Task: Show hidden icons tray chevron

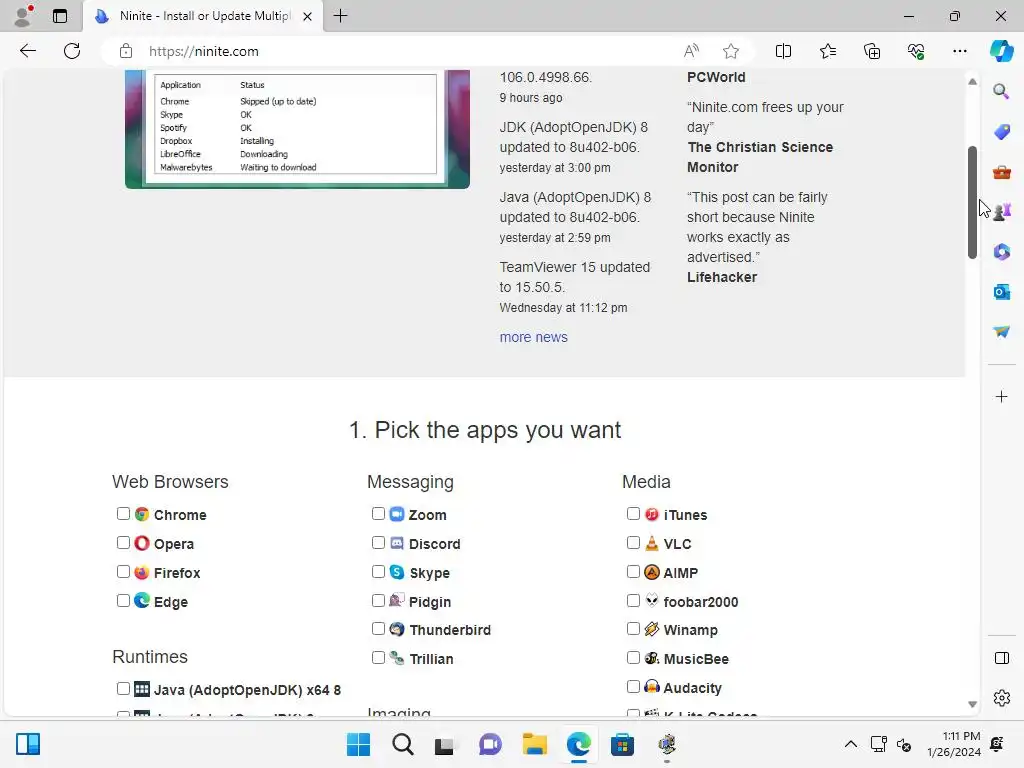Action: (850, 744)
